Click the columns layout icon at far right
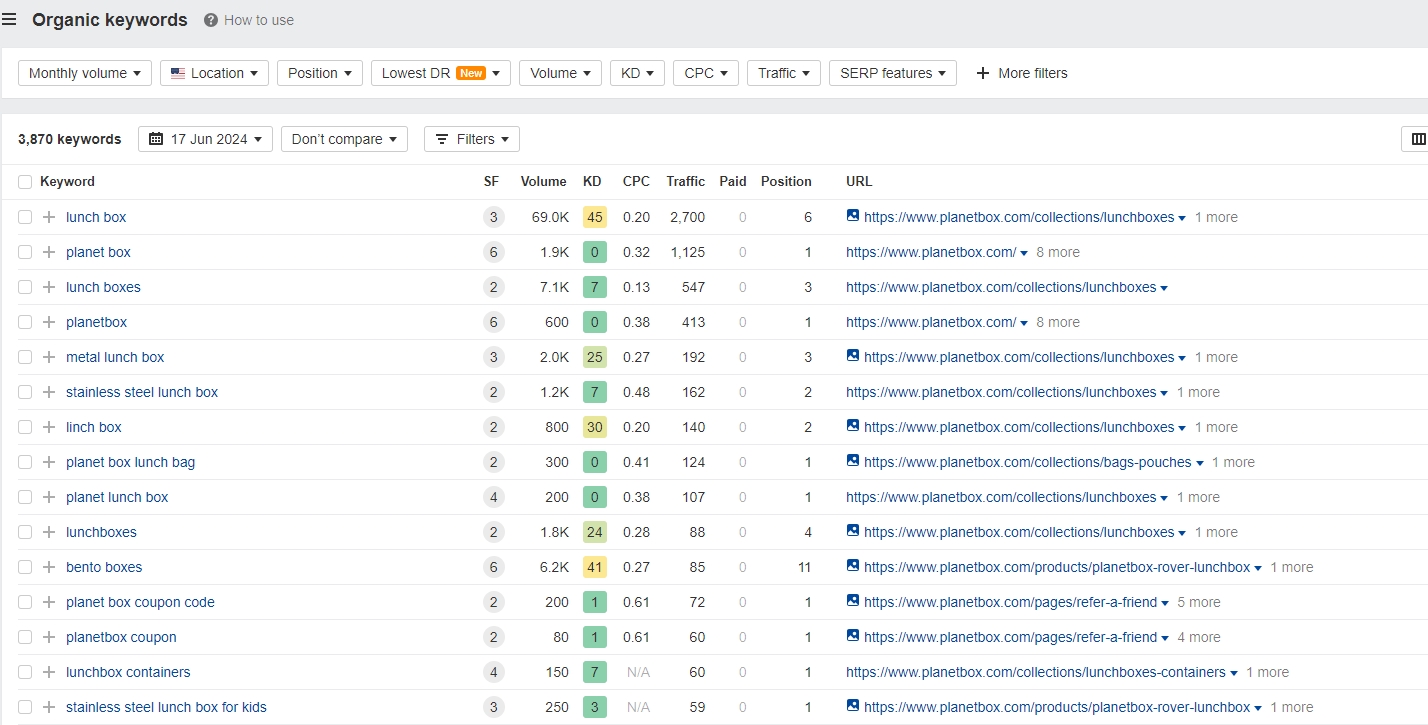This screenshot has height=725, width=1428. (x=1418, y=139)
